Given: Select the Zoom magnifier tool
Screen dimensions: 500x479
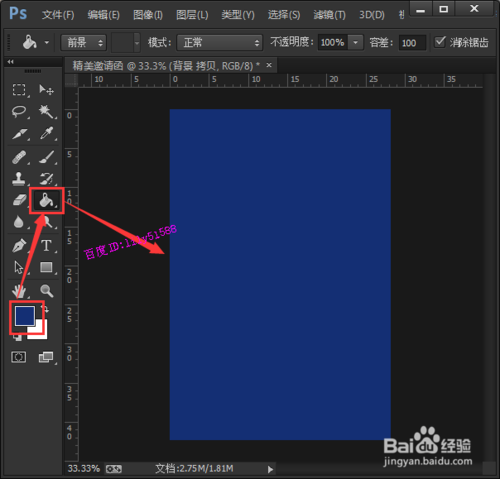Looking at the screenshot, I should point(46,291).
